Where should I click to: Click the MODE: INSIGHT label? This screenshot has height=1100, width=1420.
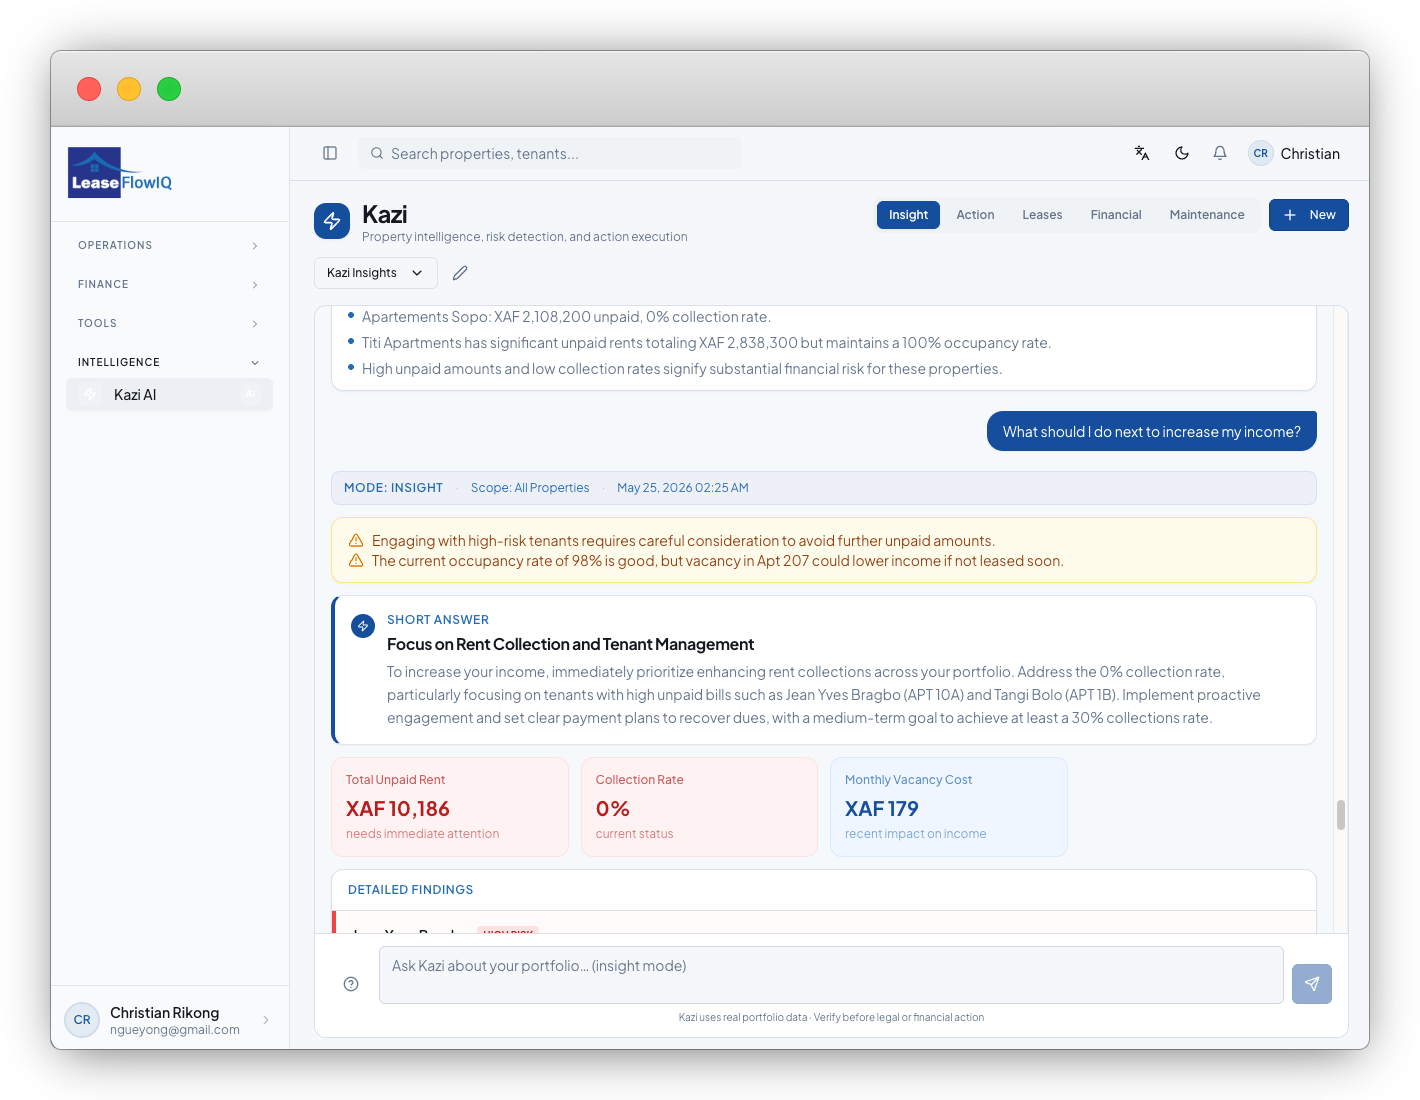tap(393, 488)
